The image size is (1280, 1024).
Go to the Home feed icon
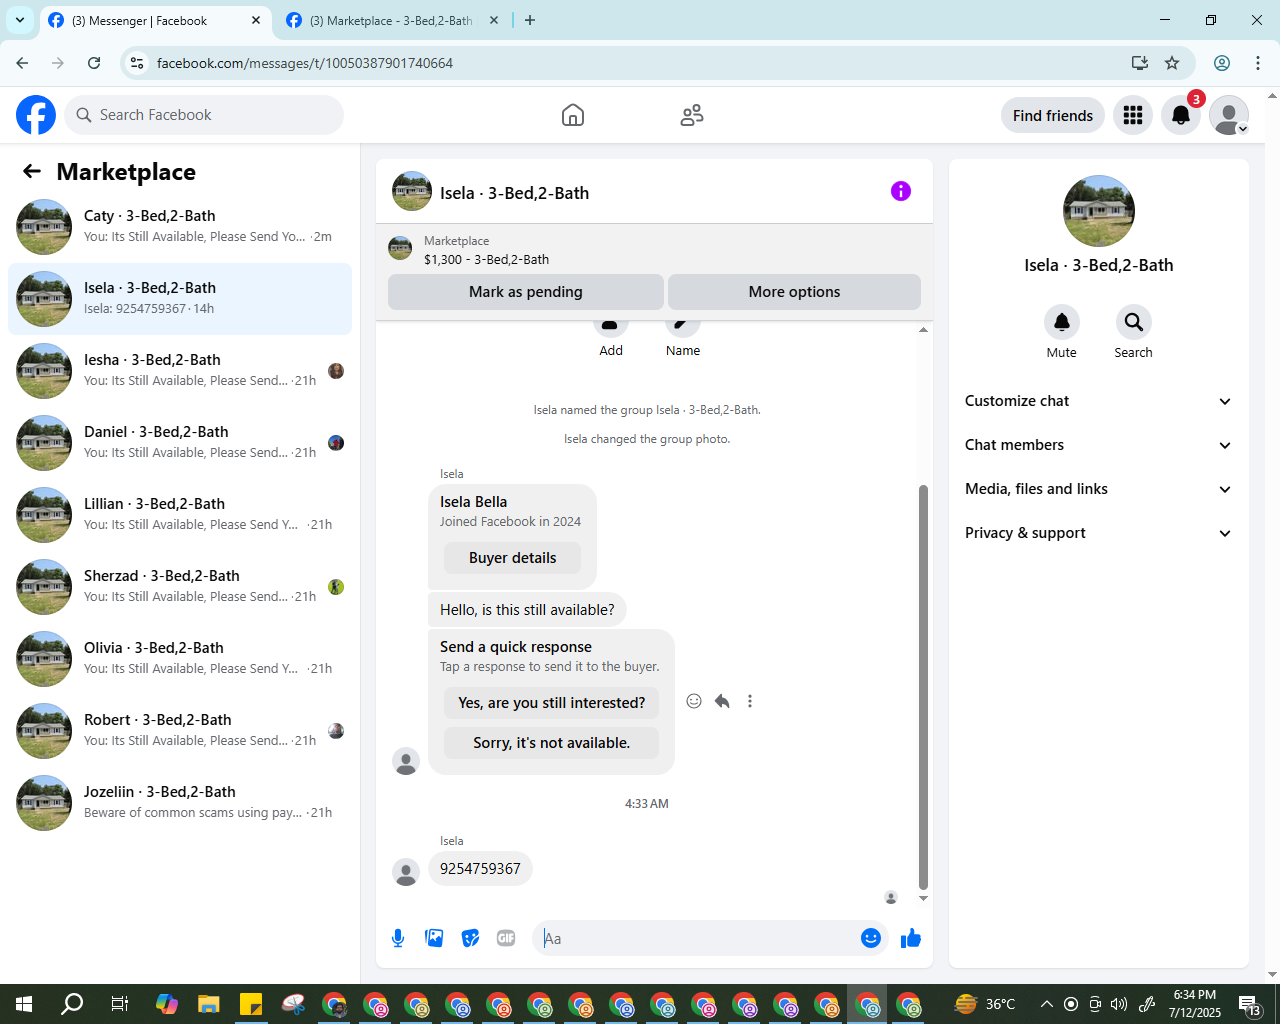[573, 115]
